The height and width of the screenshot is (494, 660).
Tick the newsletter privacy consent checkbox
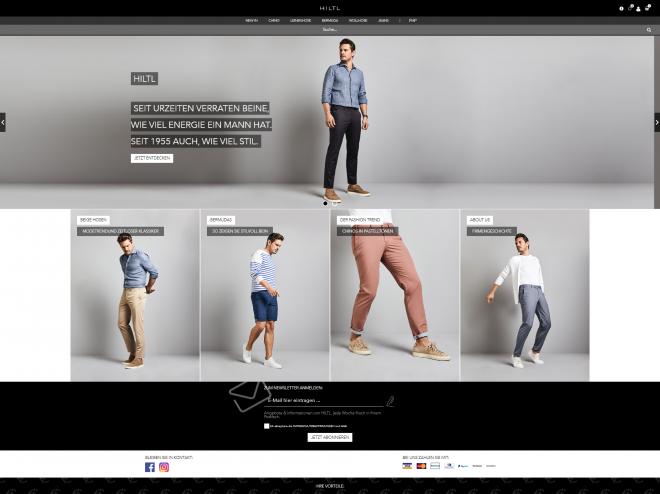[266, 426]
